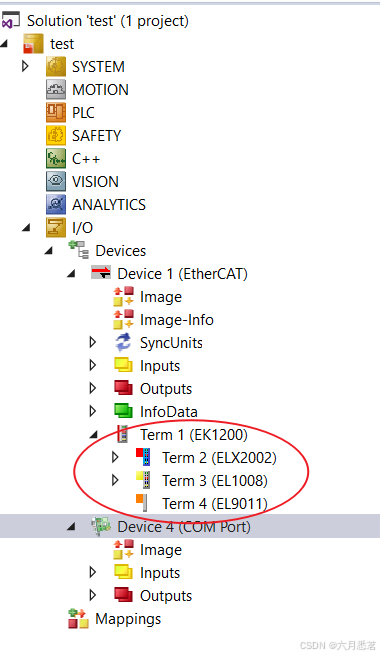Select the "Term 2 (ELX2002)" label
Image resolution: width=380 pixels, height=657 pixels.
(220, 458)
